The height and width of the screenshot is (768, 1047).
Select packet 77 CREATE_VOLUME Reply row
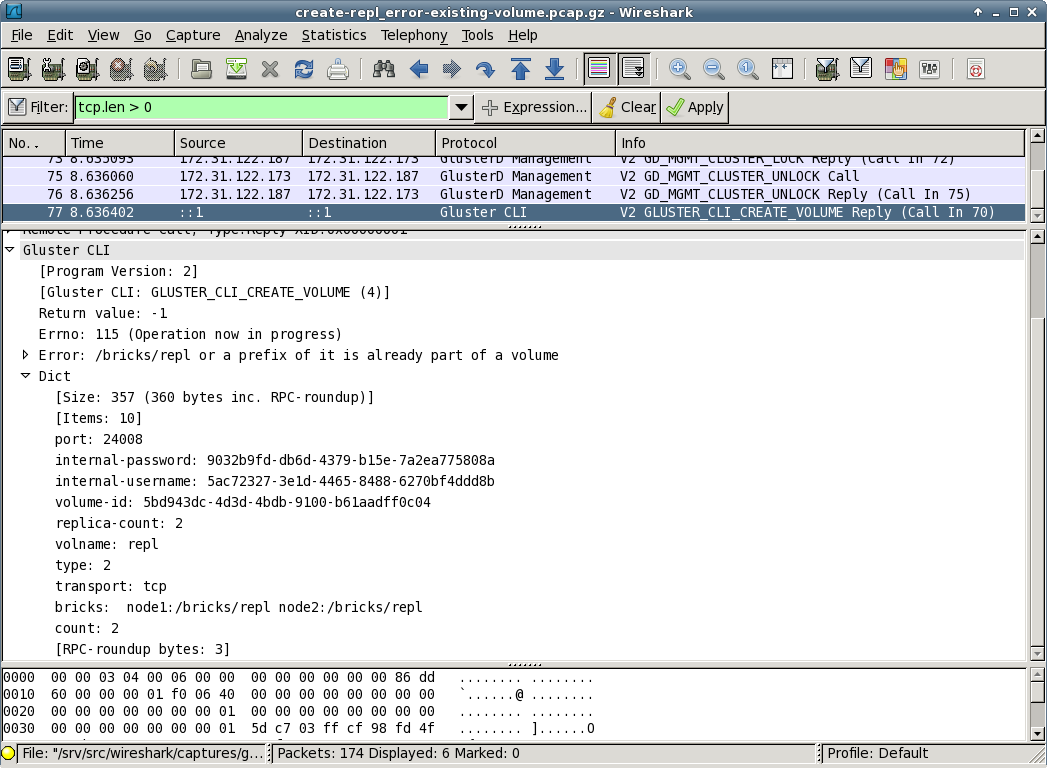coord(514,212)
